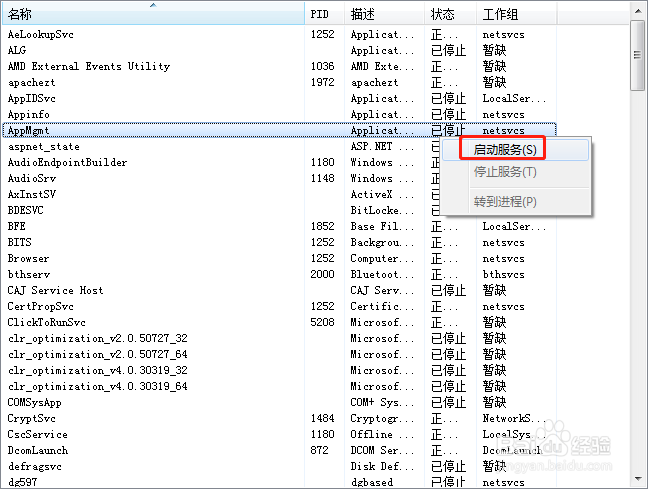Click netsvcs workgroup for CertPropSvc

tap(504, 306)
